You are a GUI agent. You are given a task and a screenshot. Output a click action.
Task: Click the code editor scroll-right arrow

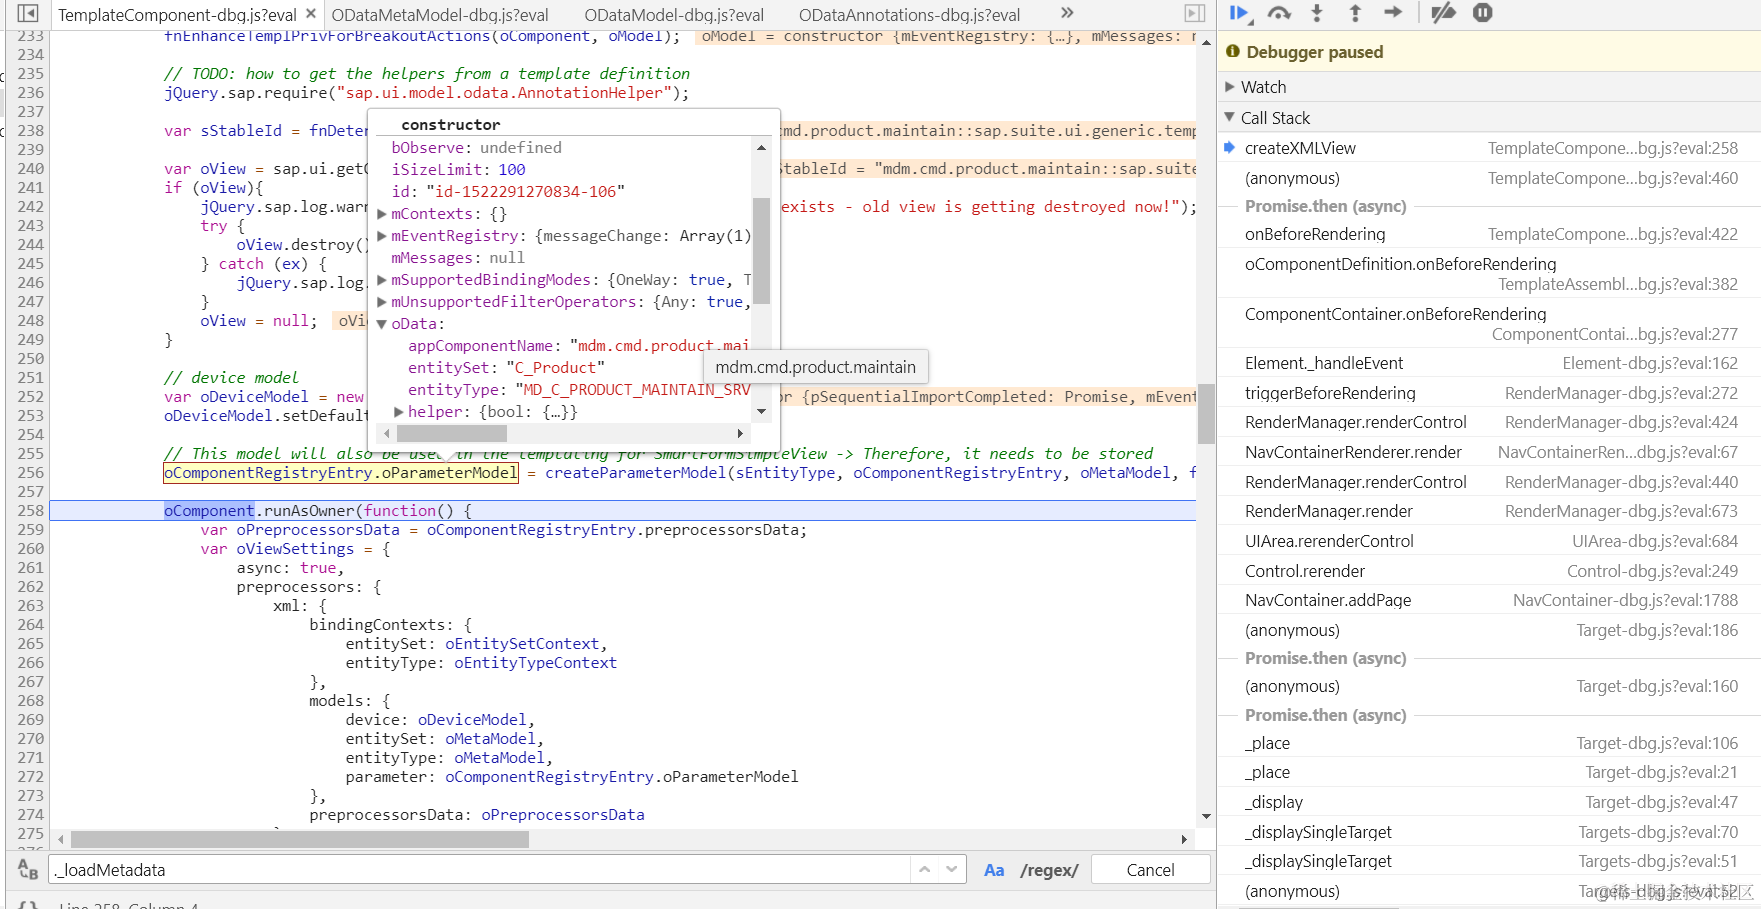1184,839
